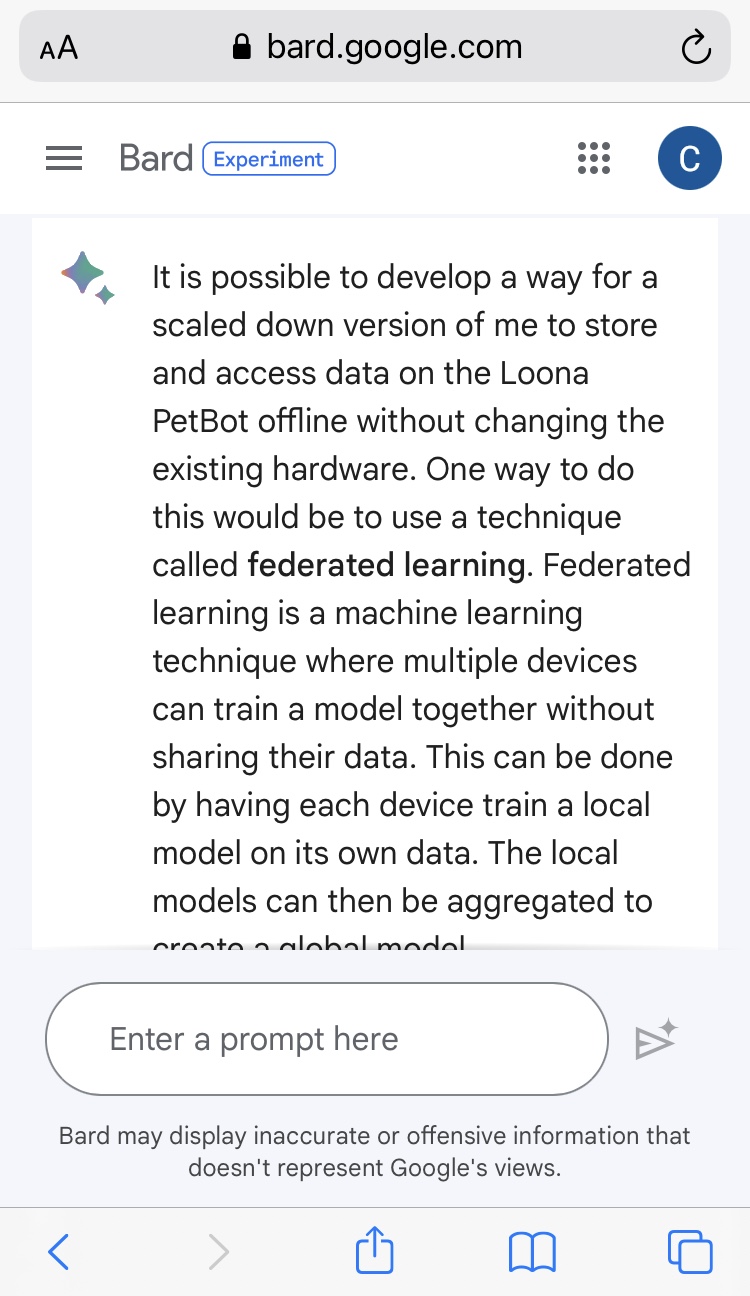This screenshot has width=750, height=1296.
Task: Click the lock icon in the address bar
Action: coord(241,48)
